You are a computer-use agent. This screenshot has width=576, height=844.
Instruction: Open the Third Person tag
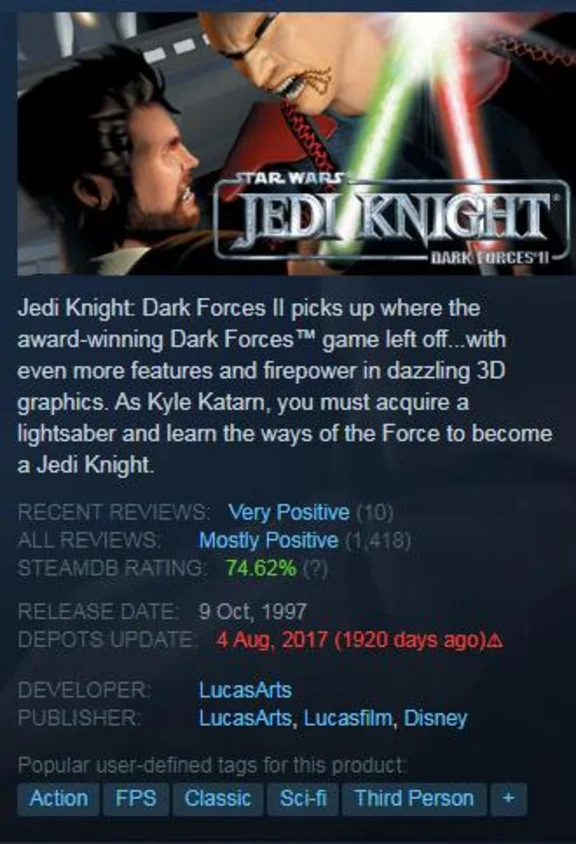(415, 798)
